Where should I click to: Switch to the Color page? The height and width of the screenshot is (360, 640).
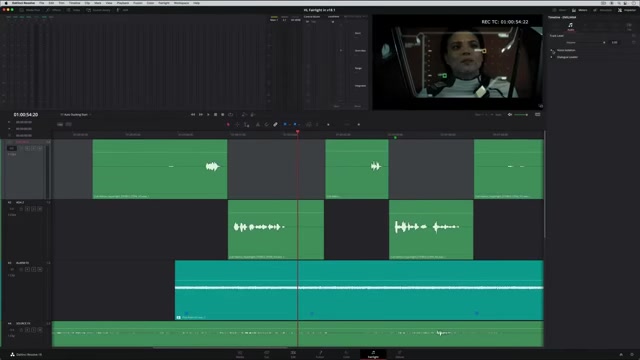346,354
